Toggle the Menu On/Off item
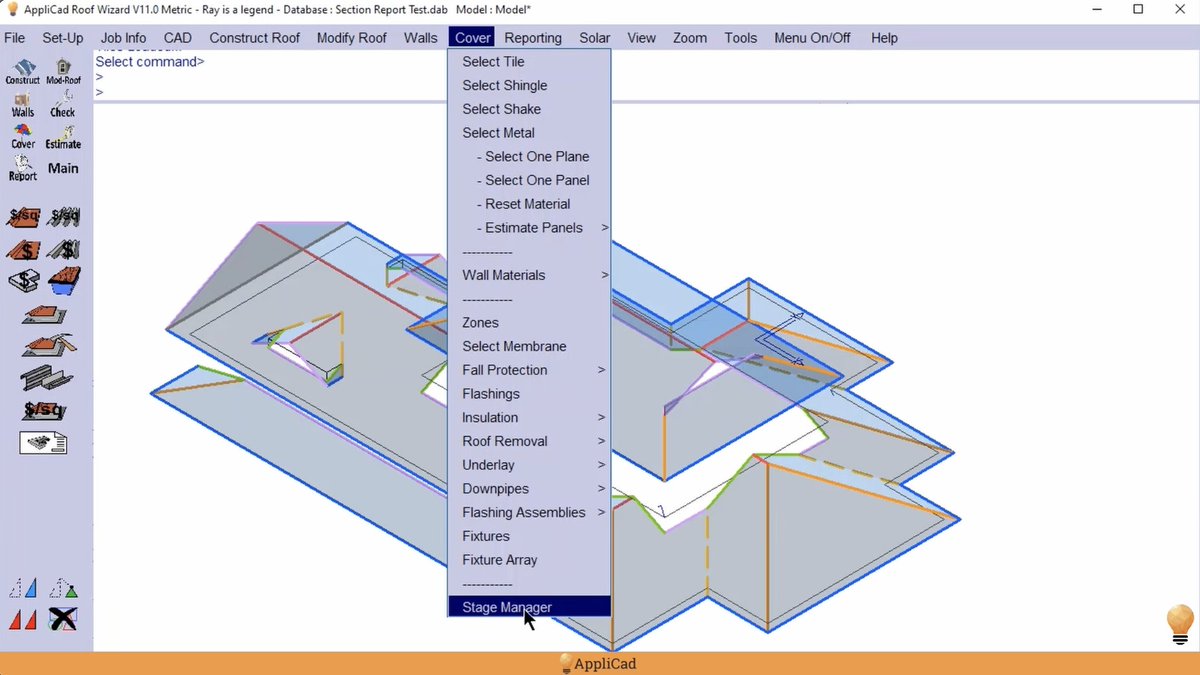This screenshot has width=1200, height=675. pos(813,38)
